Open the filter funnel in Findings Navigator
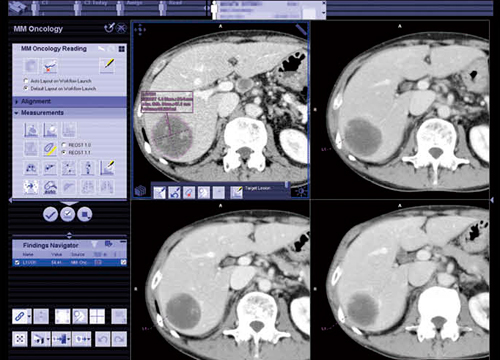The image size is (500, 360). (x=94, y=245)
